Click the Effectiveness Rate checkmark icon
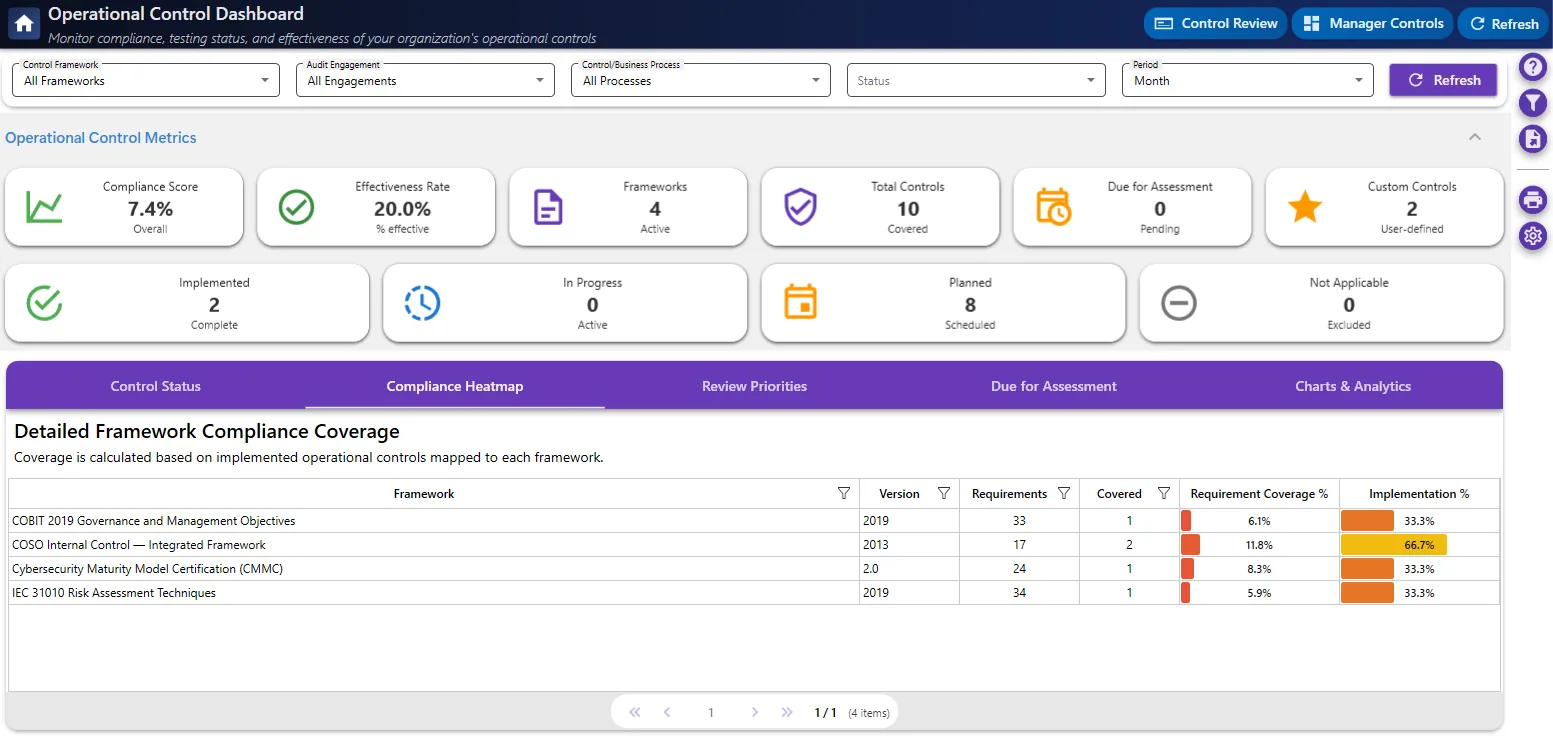The height and width of the screenshot is (739, 1553). pos(296,207)
